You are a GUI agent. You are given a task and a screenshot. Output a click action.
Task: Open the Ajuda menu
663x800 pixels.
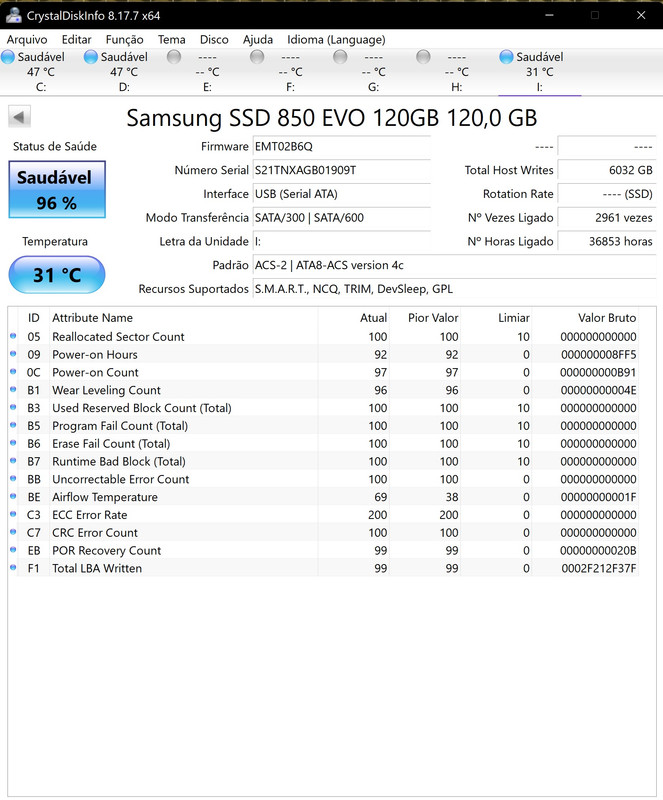coord(258,39)
